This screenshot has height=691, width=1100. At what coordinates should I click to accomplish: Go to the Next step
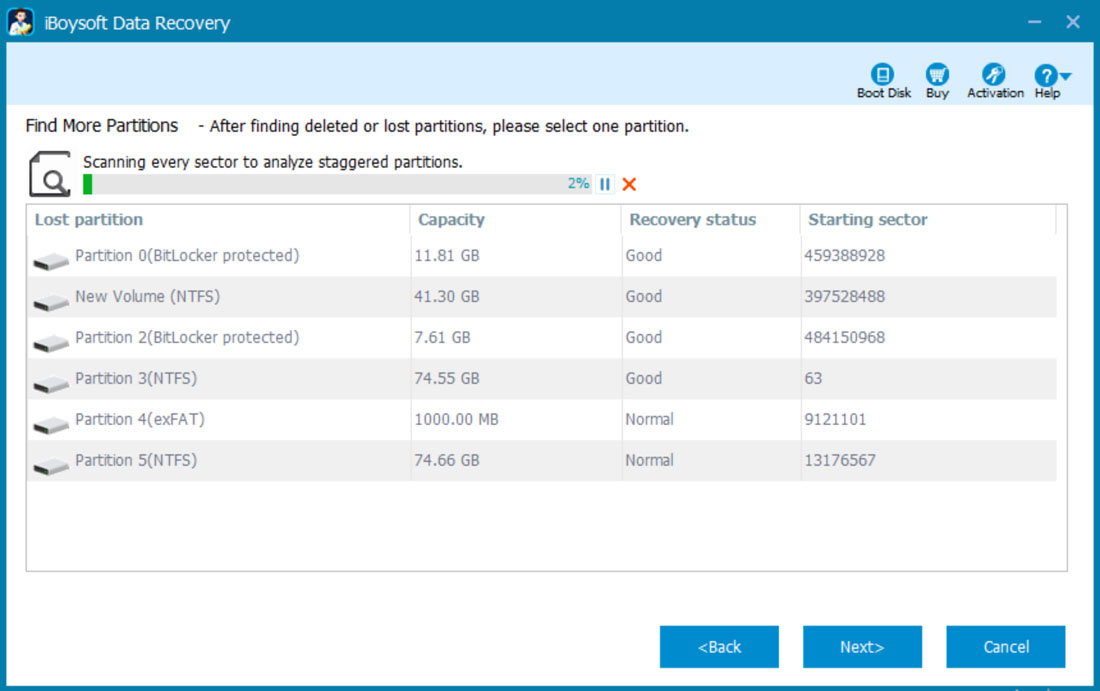862,647
